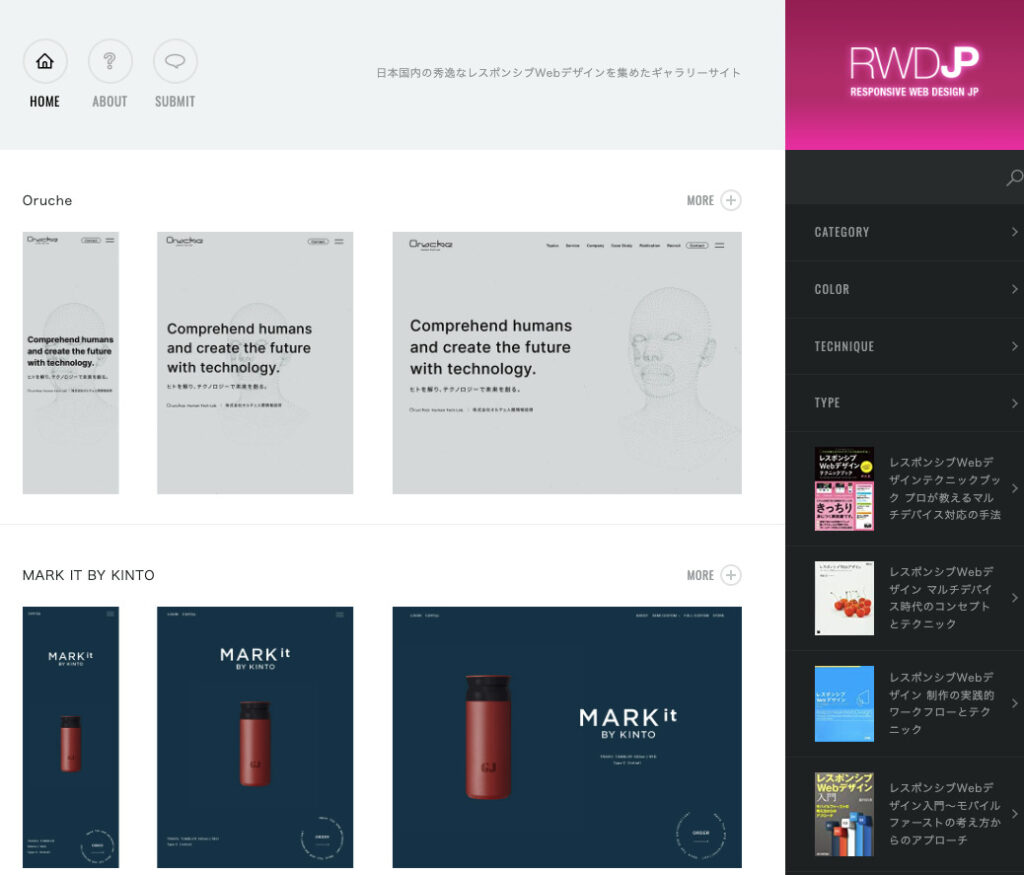Click chevron beside the マルチデバイス時代 book entry
This screenshot has height=875, width=1024.
pos(1014,598)
